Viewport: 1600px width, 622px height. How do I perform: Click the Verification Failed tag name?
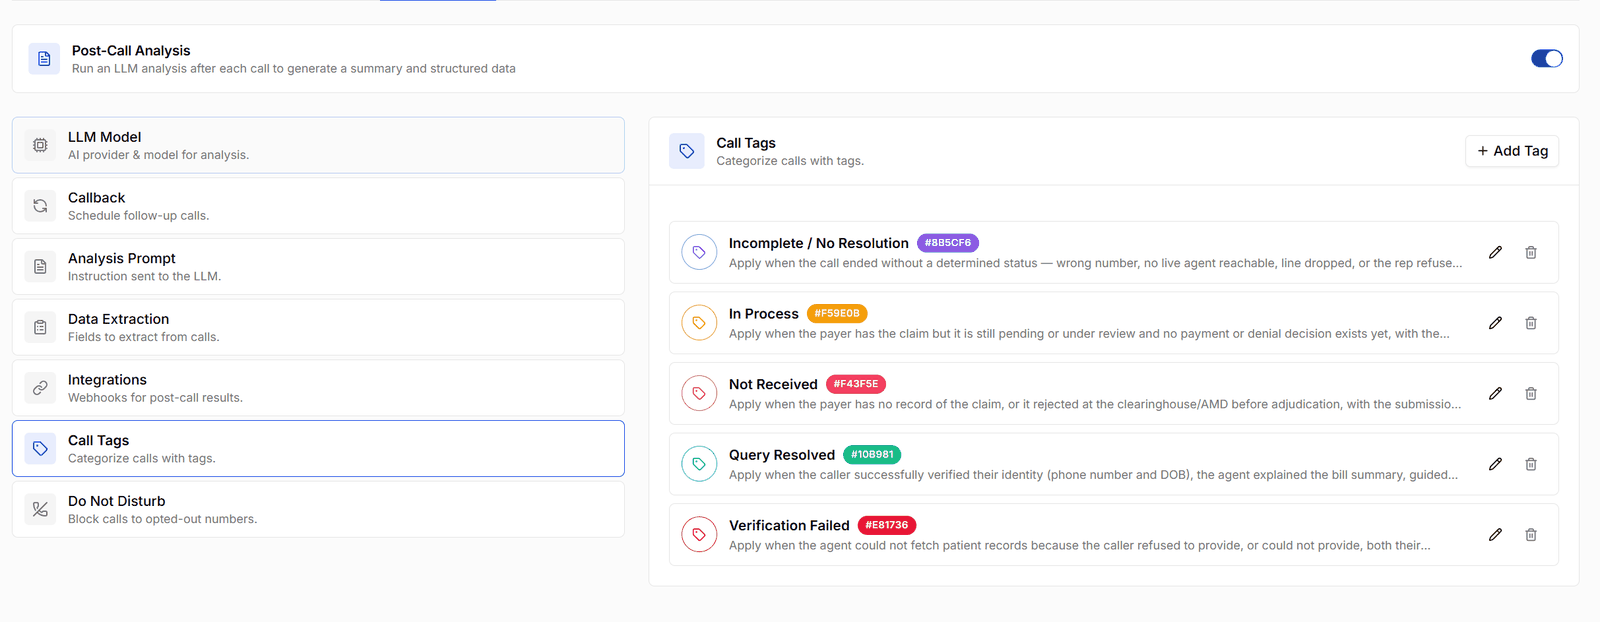coord(789,525)
